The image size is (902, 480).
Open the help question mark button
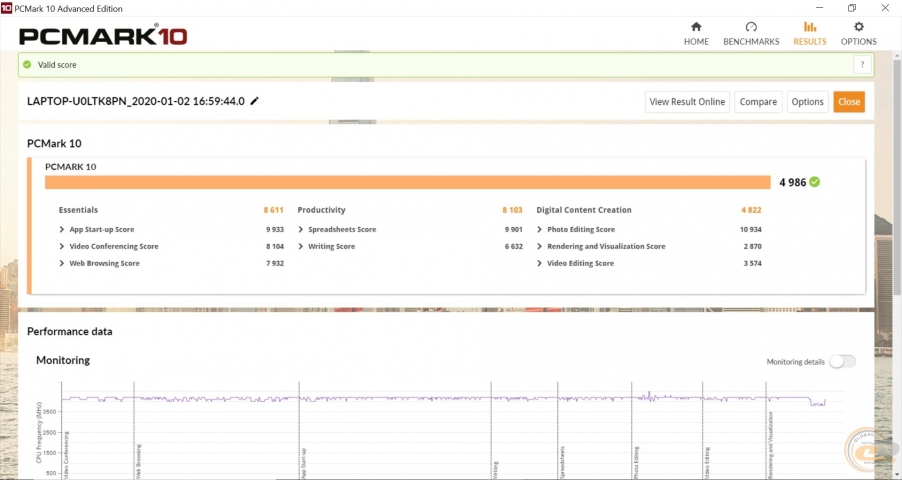(x=862, y=65)
